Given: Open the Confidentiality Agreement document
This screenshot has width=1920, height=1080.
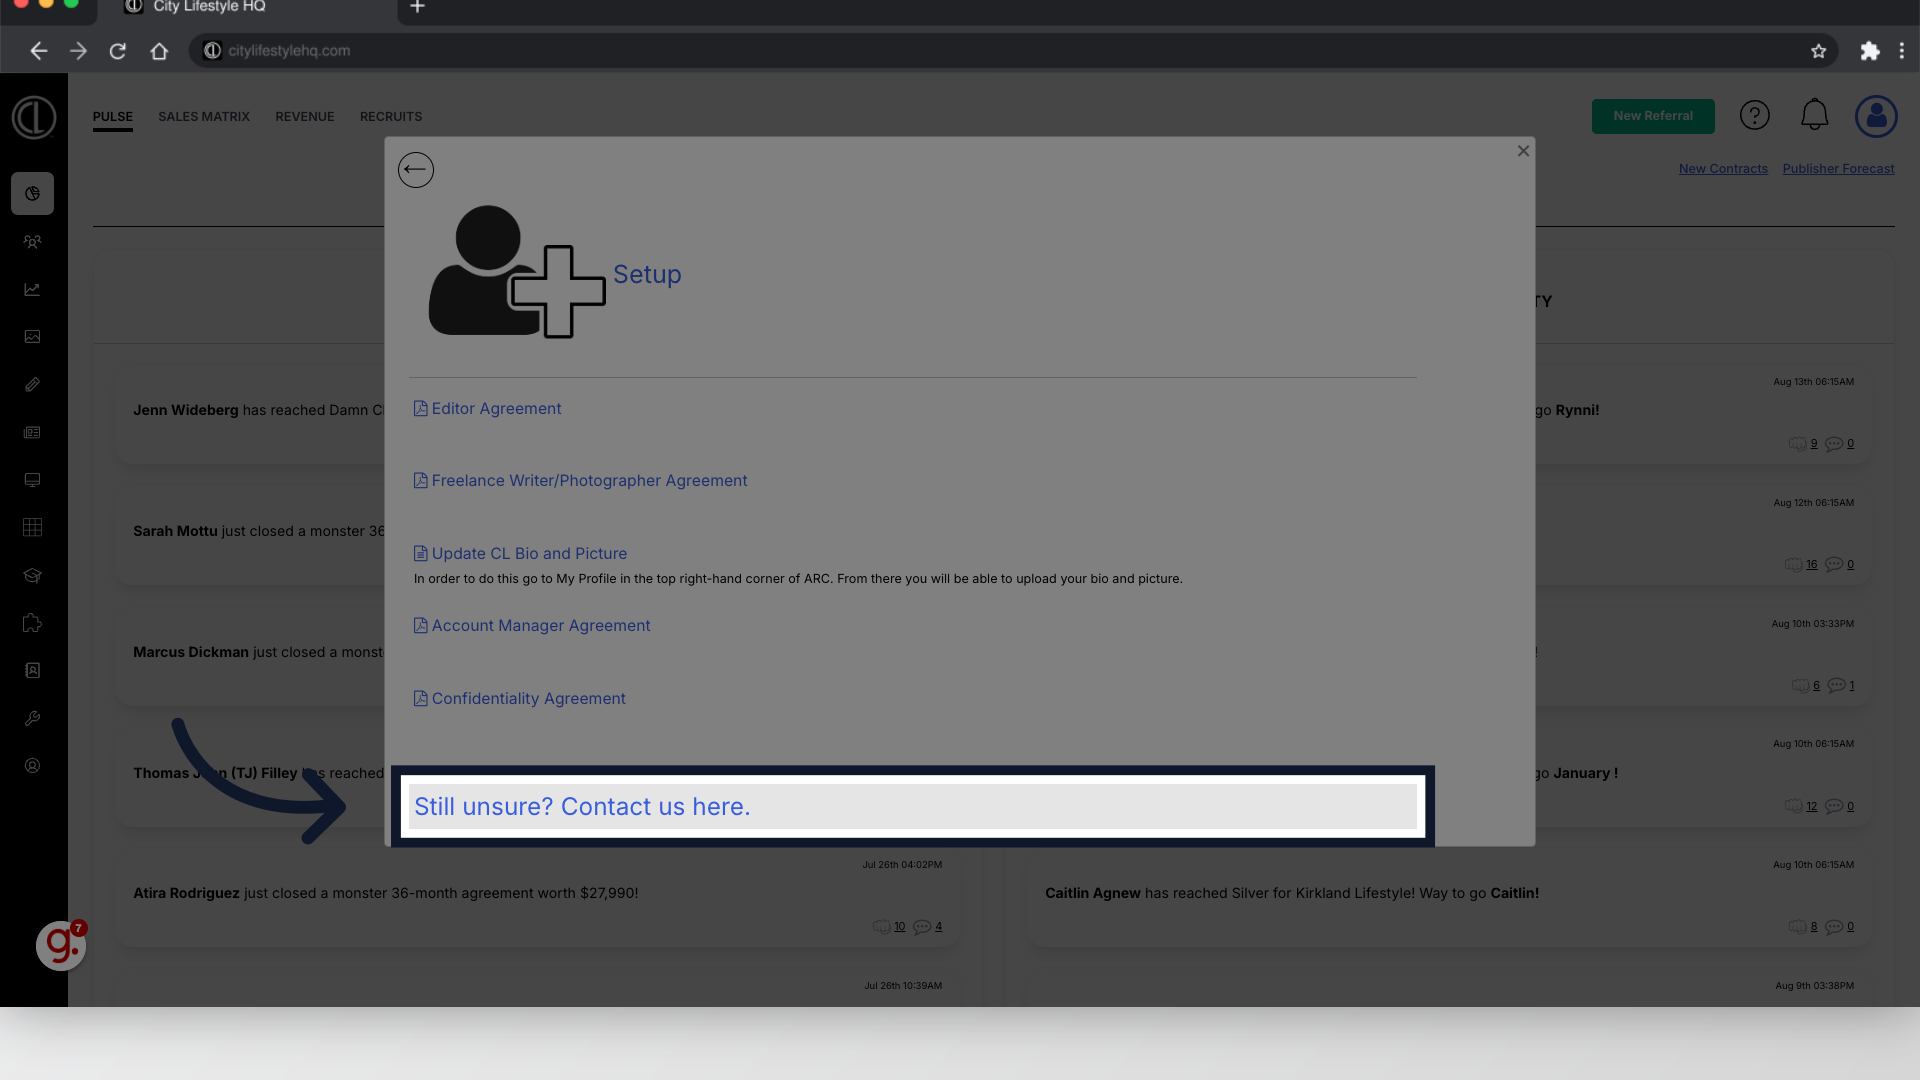Looking at the screenshot, I should click(528, 699).
